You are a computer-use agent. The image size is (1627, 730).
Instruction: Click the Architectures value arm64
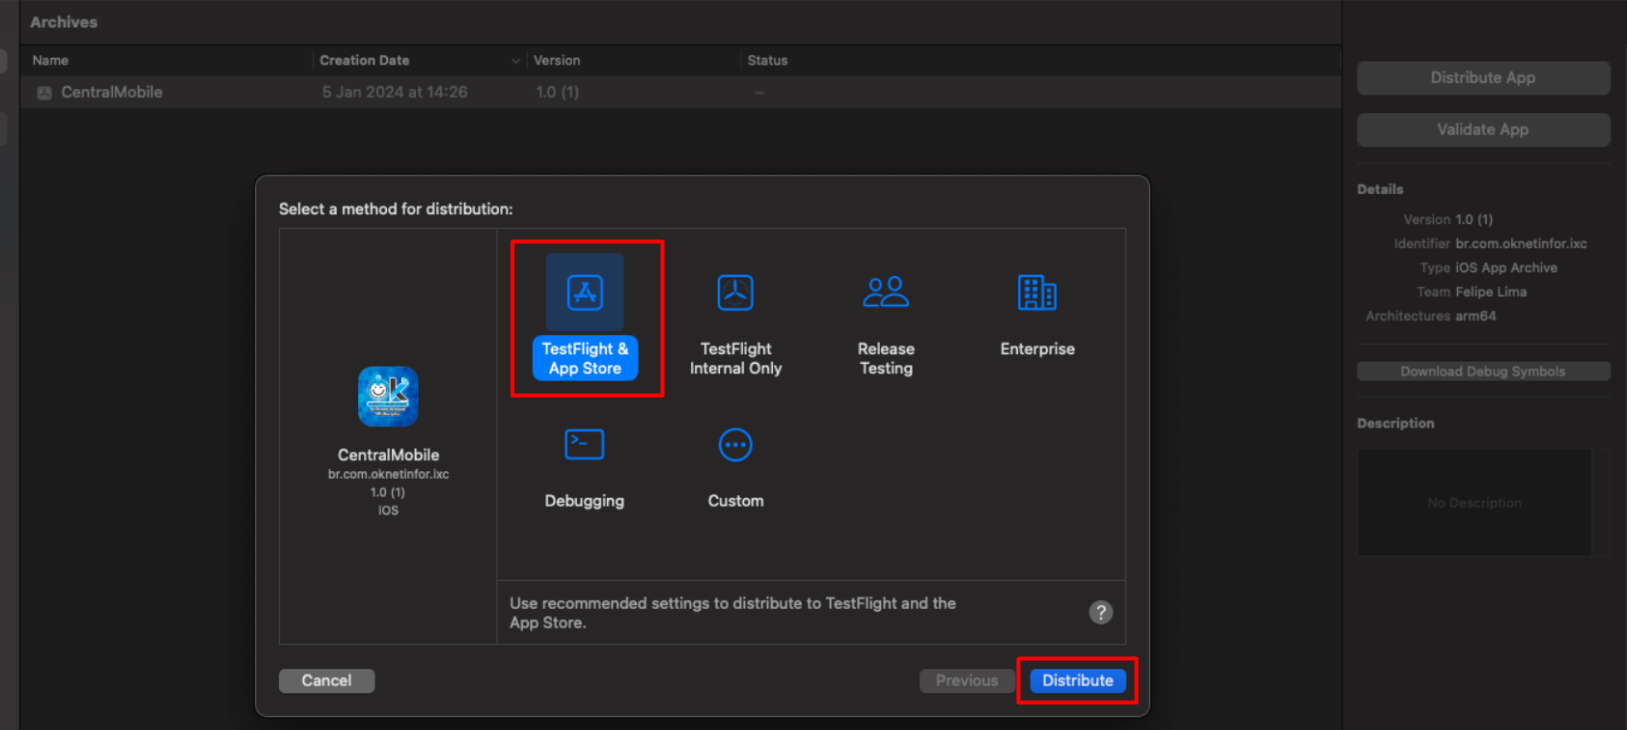[1475, 316]
